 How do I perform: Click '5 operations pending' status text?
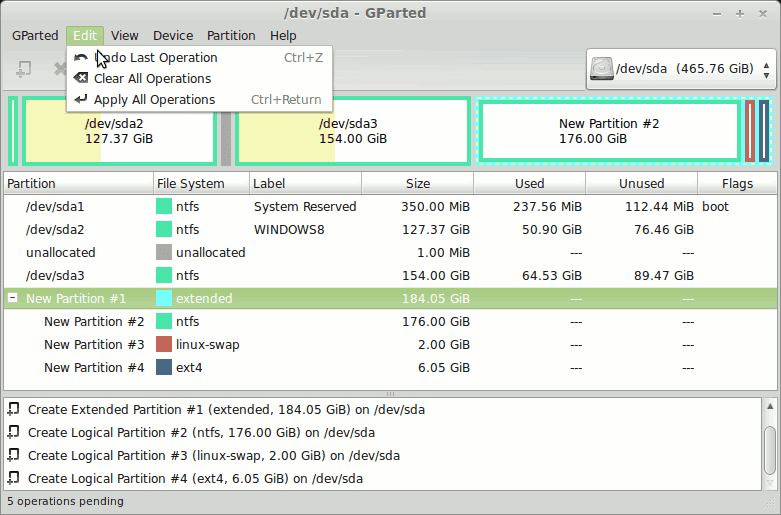65,501
